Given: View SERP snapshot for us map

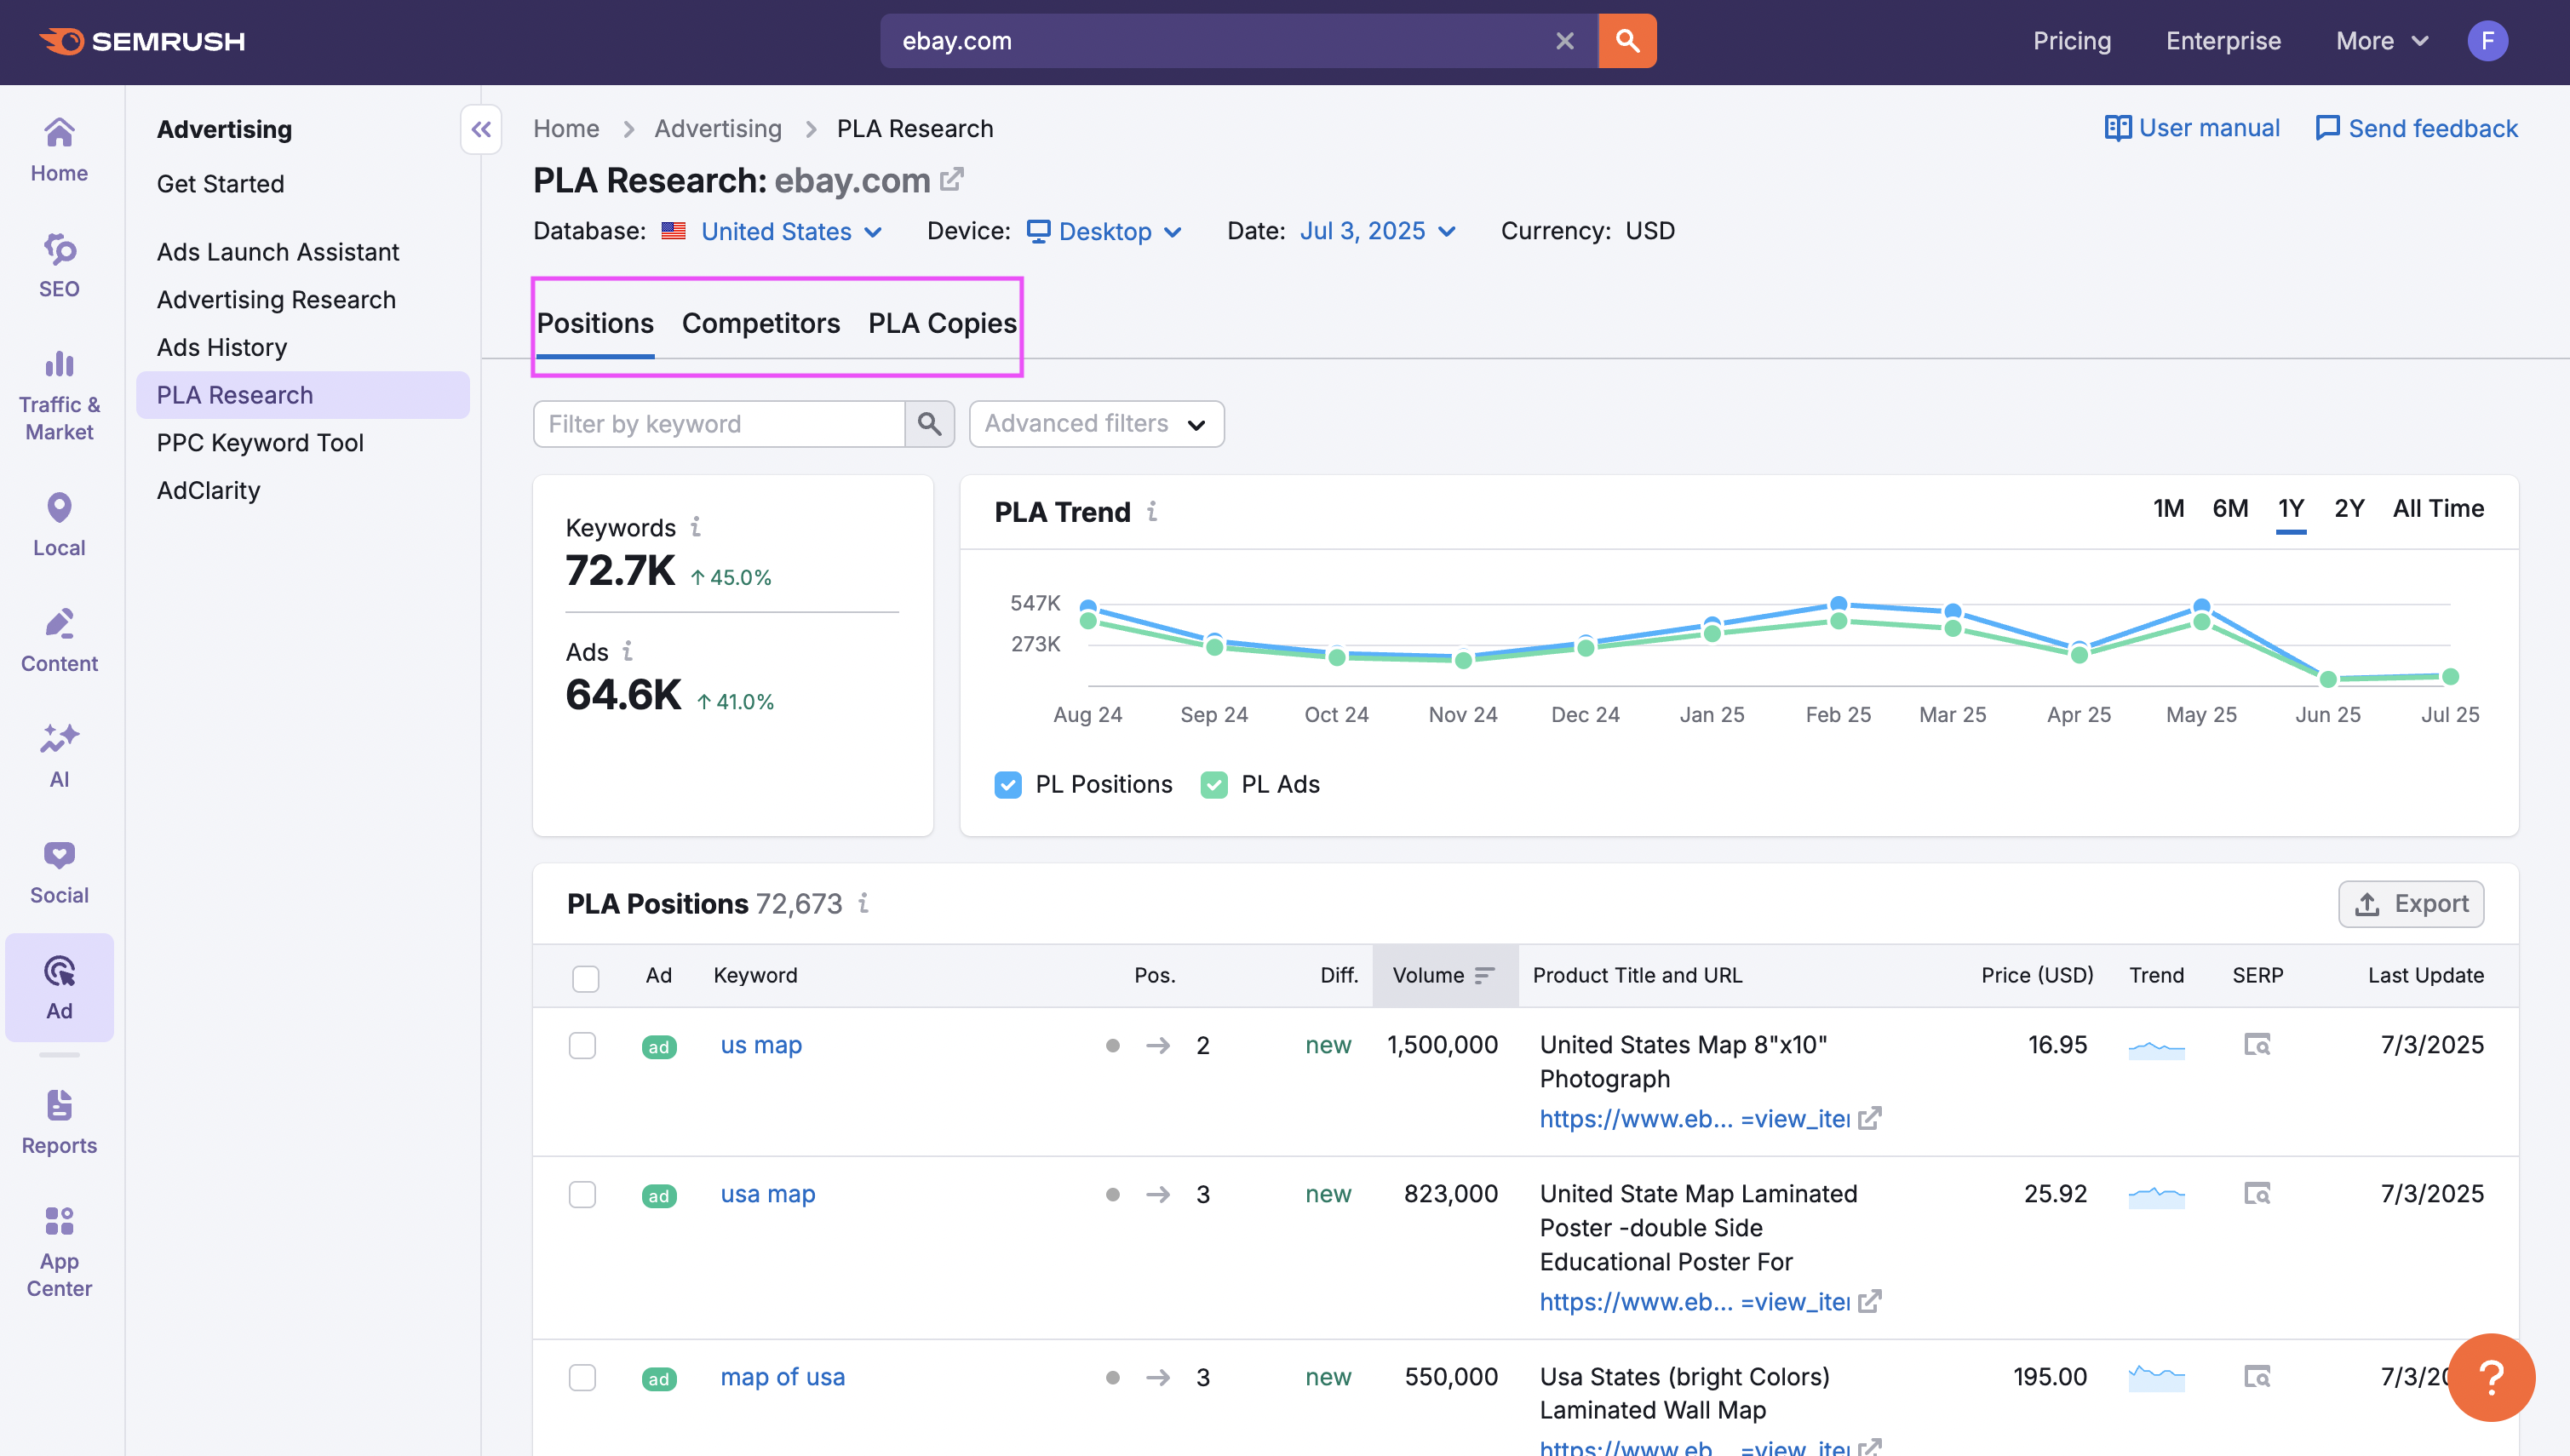Looking at the screenshot, I should [x=2256, y=1045].
